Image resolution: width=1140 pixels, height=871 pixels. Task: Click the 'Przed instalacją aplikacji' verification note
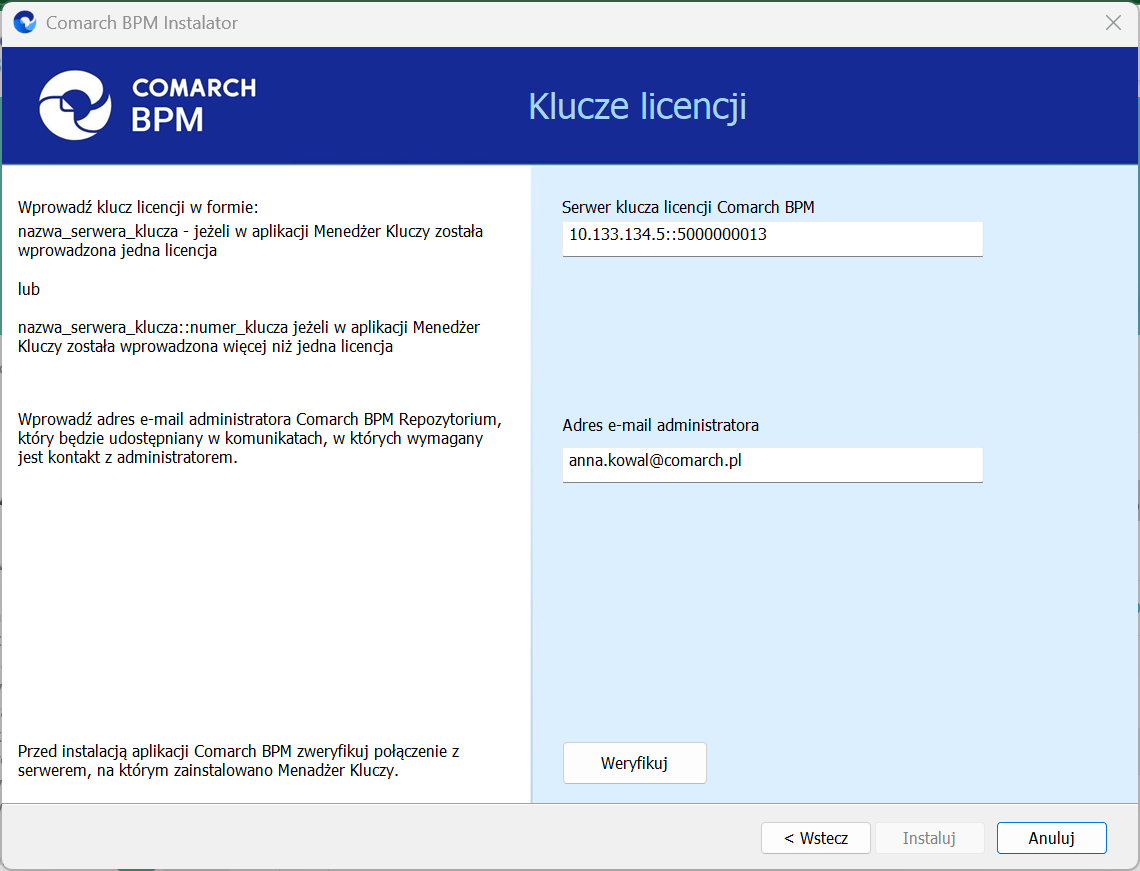click(238, 760)
